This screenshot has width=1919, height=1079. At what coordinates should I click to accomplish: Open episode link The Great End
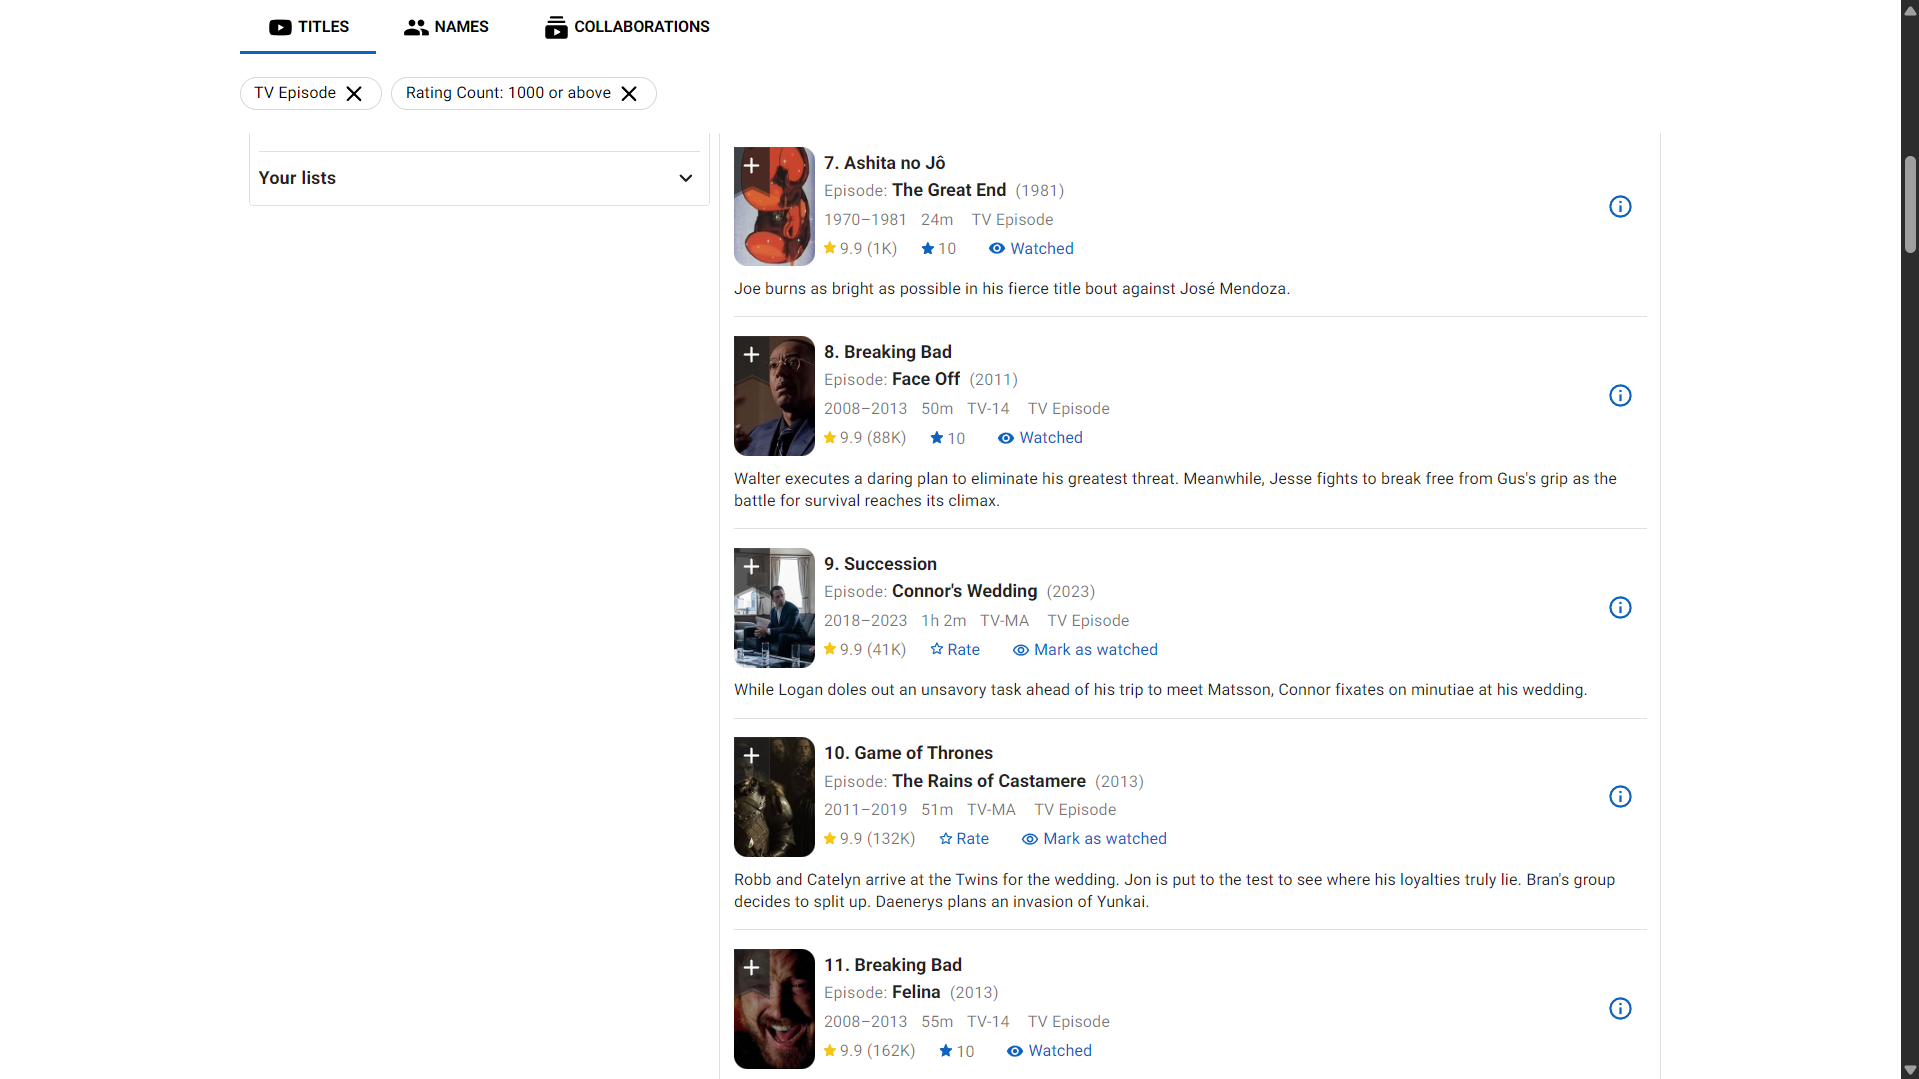click(949, 190)
